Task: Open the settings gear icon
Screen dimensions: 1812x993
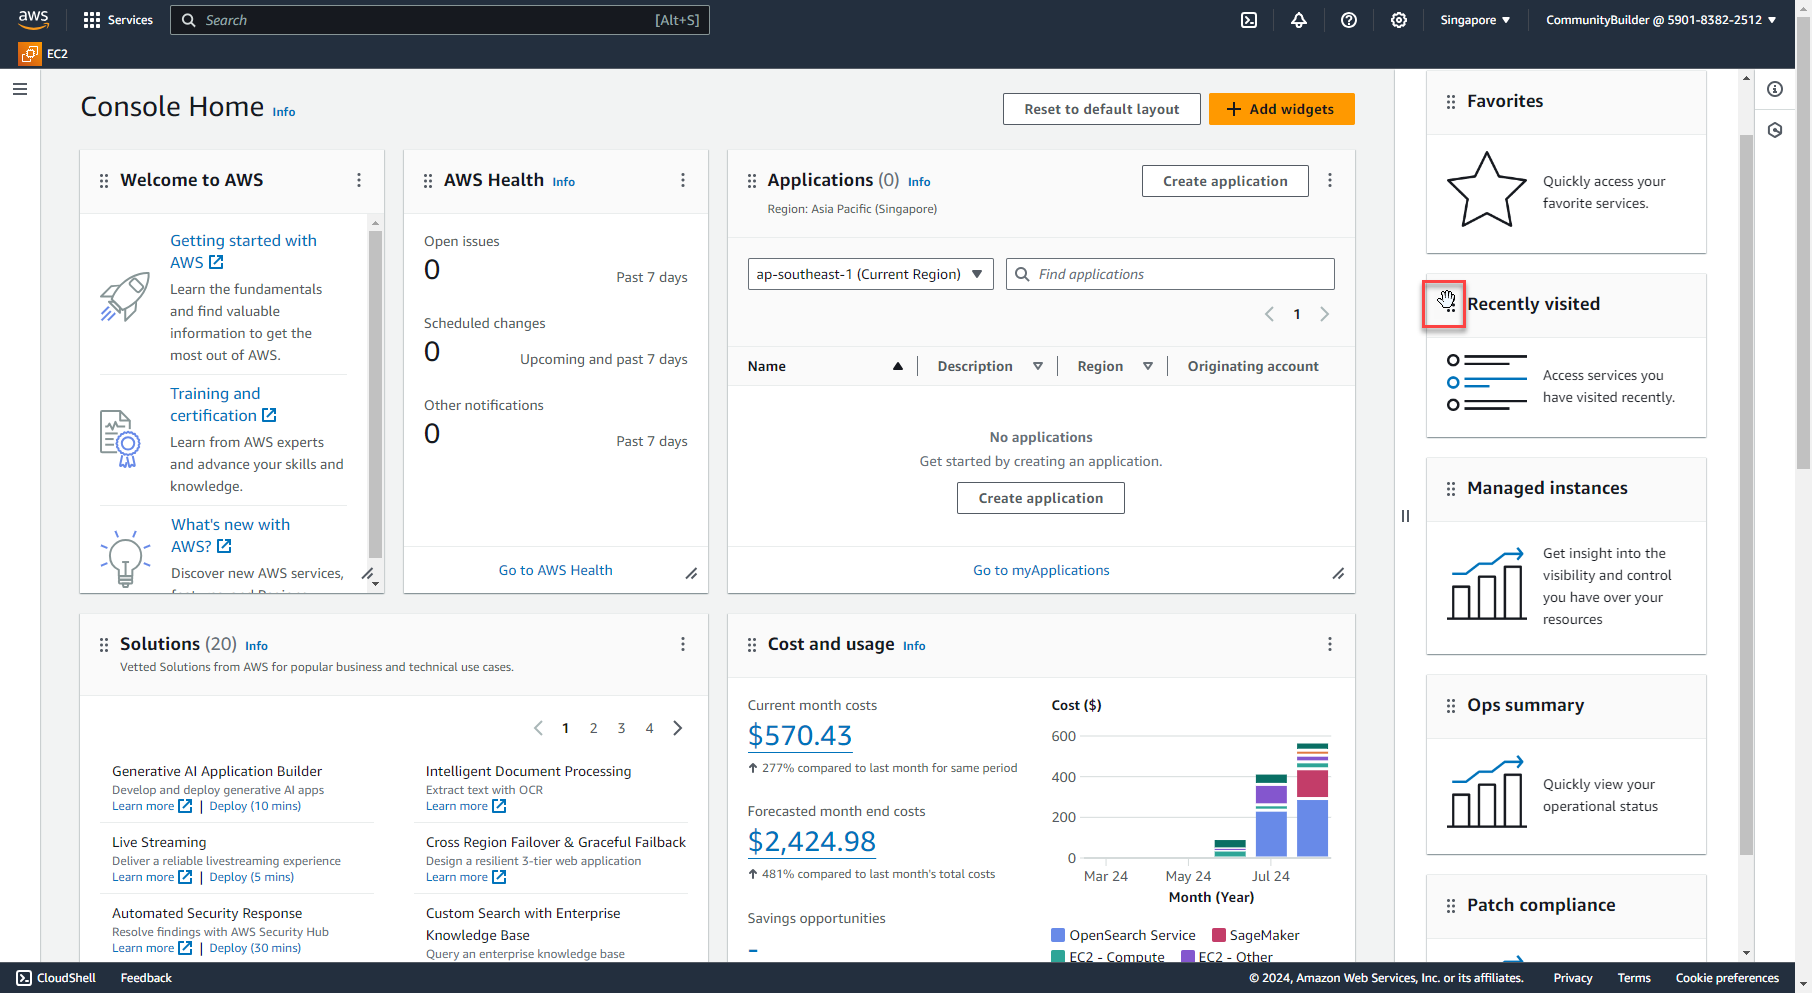Action: click(x=1398, y=19)
